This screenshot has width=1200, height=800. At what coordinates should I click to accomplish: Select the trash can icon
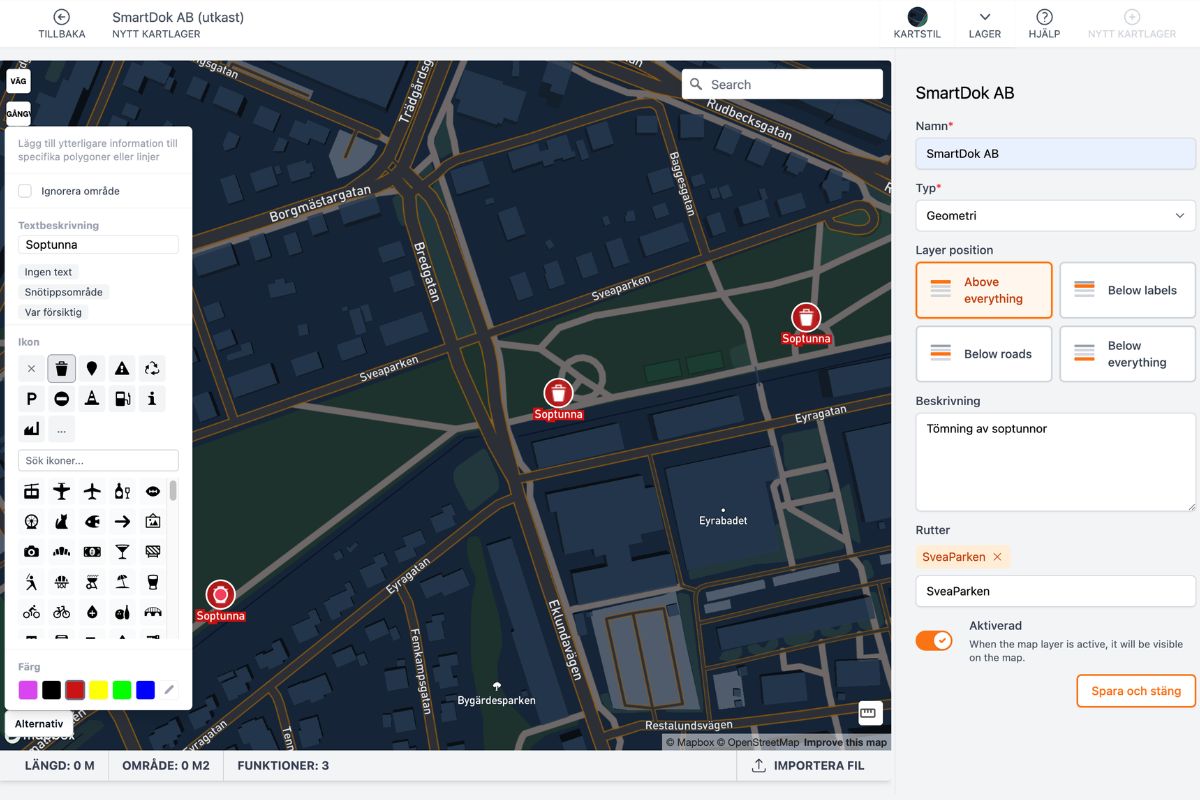pyautogui.click(x=62, y=369)
